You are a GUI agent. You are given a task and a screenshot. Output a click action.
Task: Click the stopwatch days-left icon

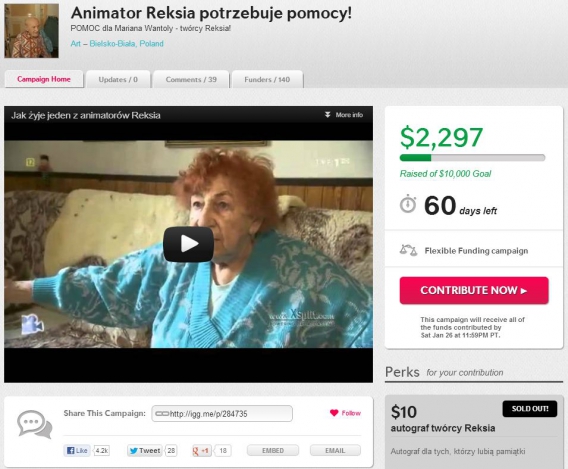pos(408,204)
